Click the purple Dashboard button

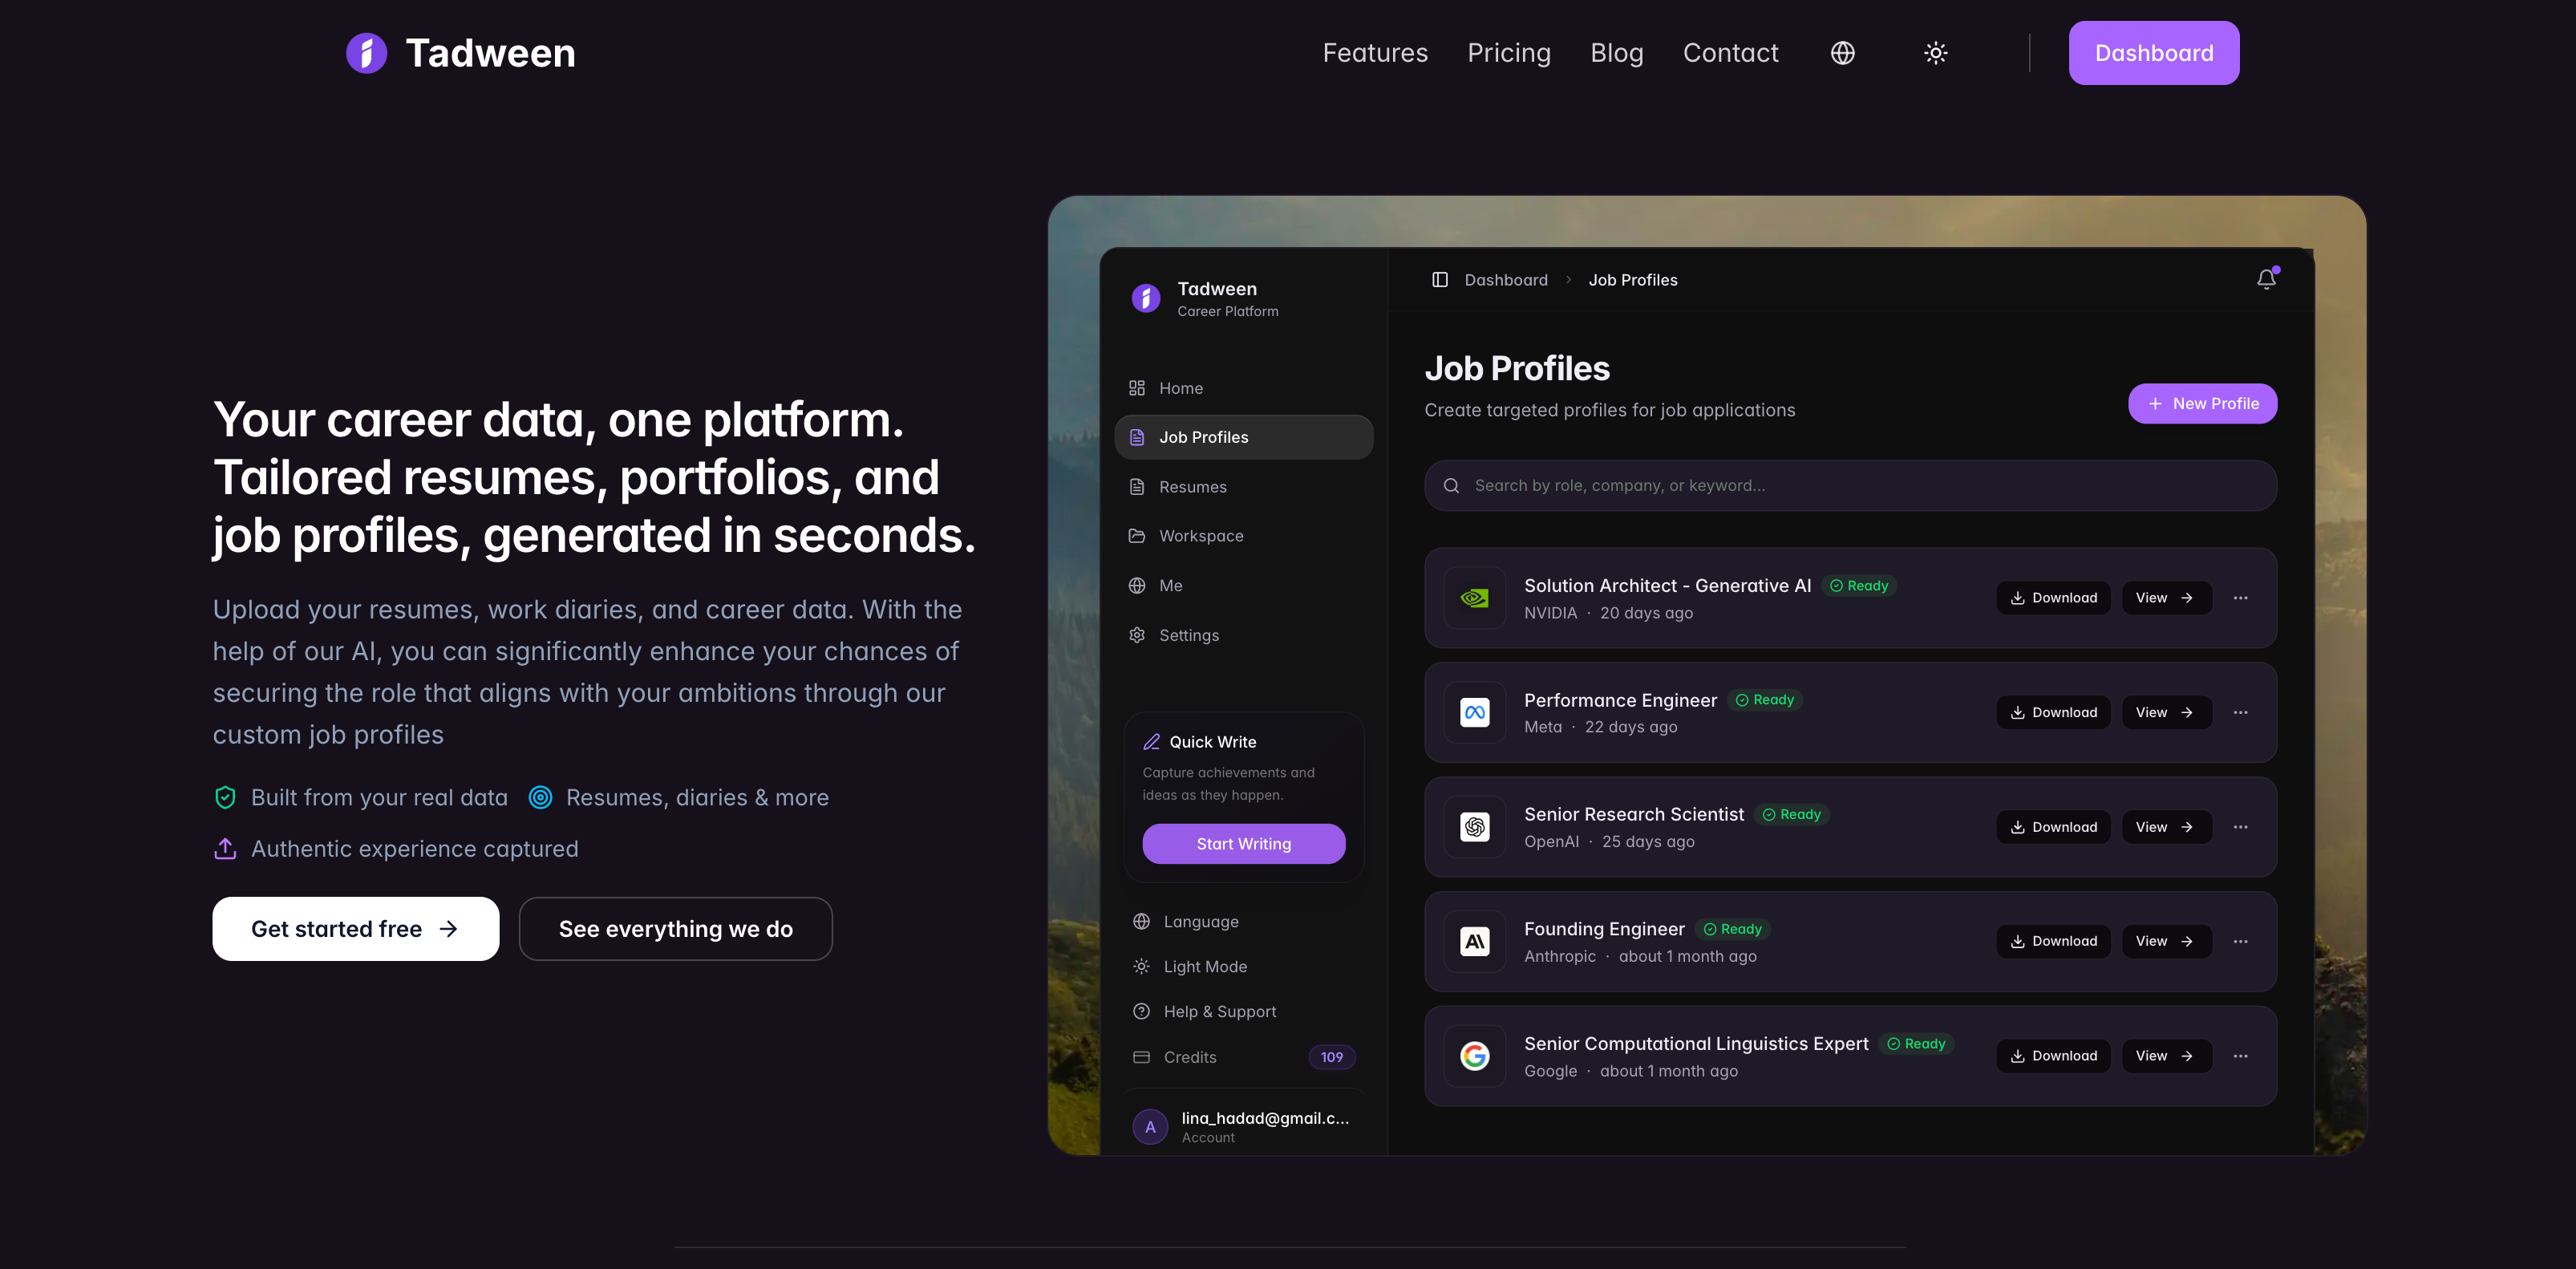[x=2154, y=53]
